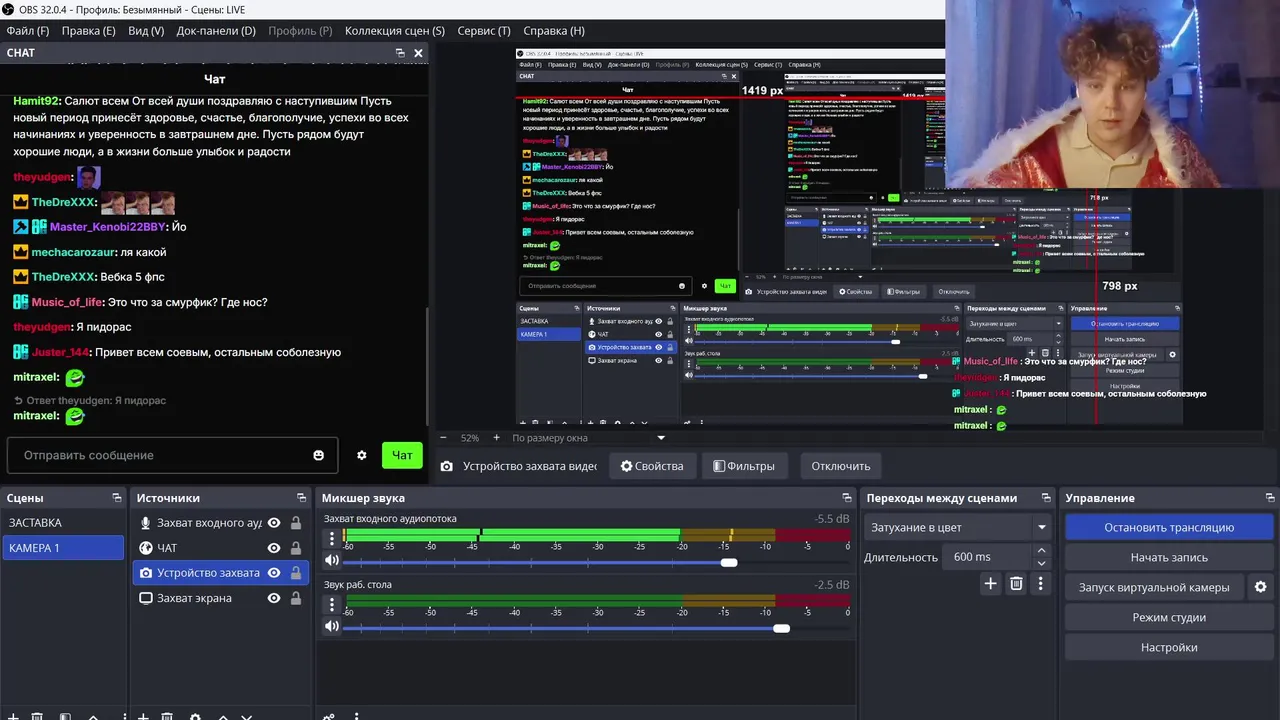Click the 600 ms duration field
This screenshot has height=720, width=1280.
click(986, 557)
